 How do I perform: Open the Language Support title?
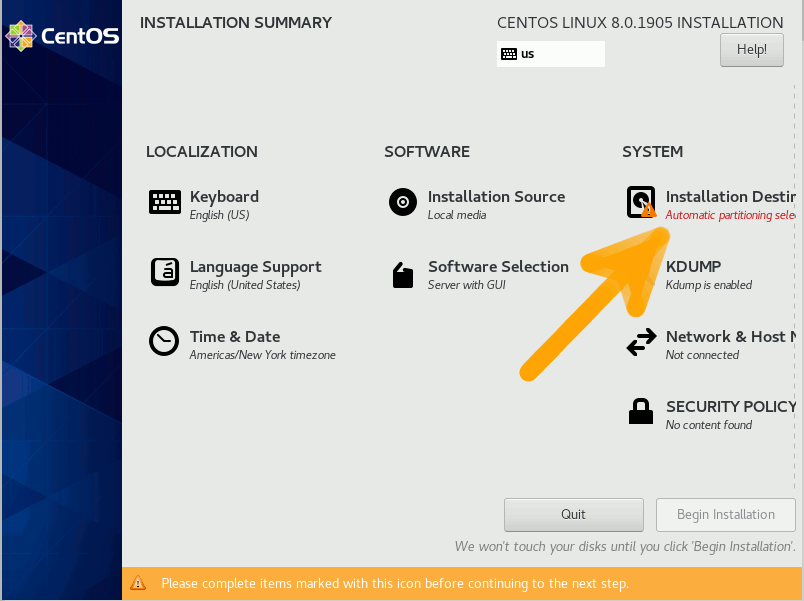pyautogui.click(x=255, y=267)
